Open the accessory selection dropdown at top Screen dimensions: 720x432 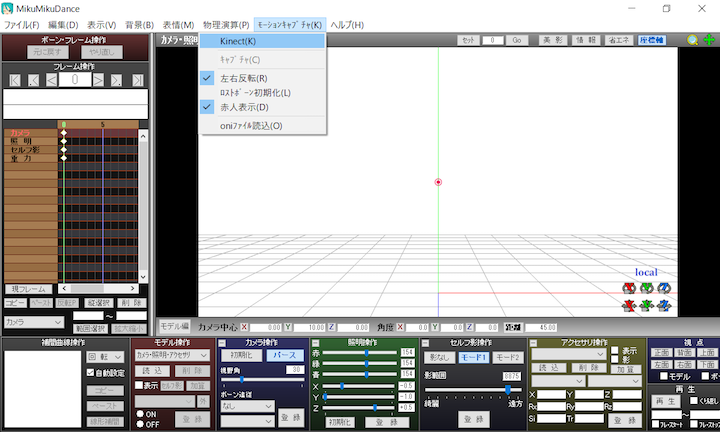568,354
